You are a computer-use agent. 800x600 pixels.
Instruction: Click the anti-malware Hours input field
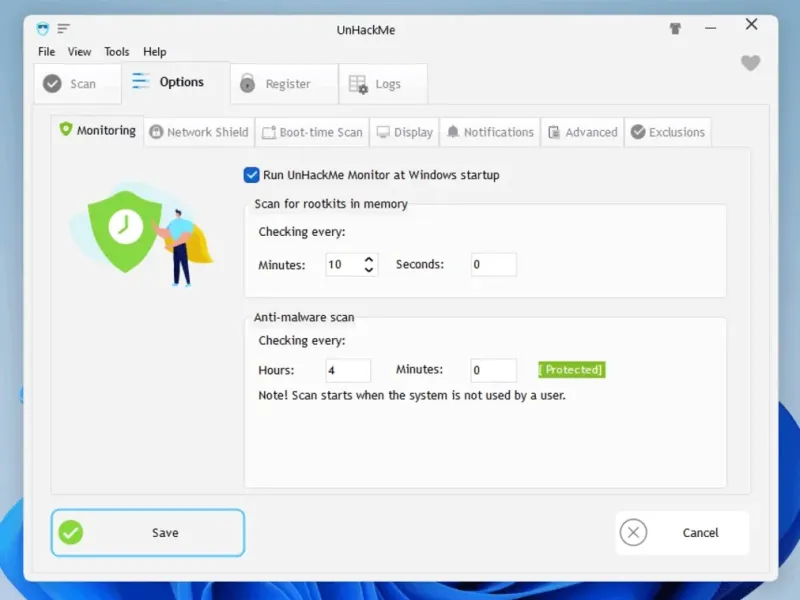(x=348, y=370)
